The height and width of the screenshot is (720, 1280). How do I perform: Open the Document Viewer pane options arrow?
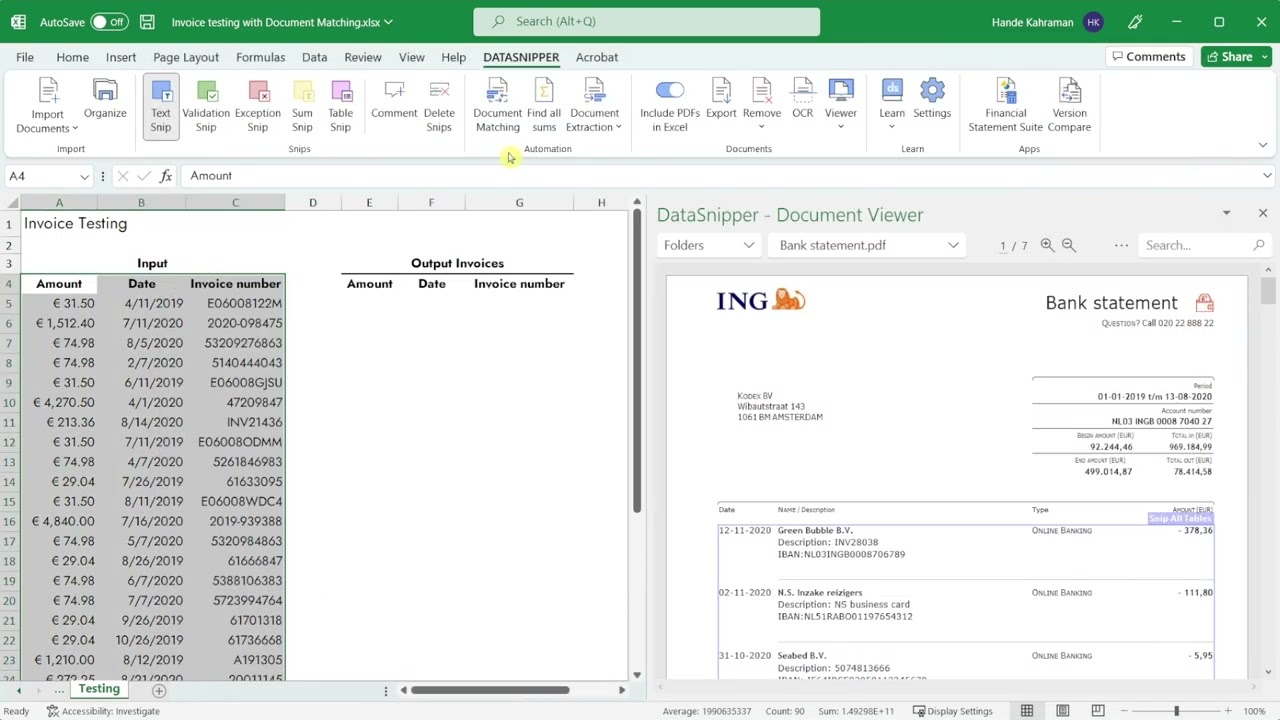tap(1226, 213)
